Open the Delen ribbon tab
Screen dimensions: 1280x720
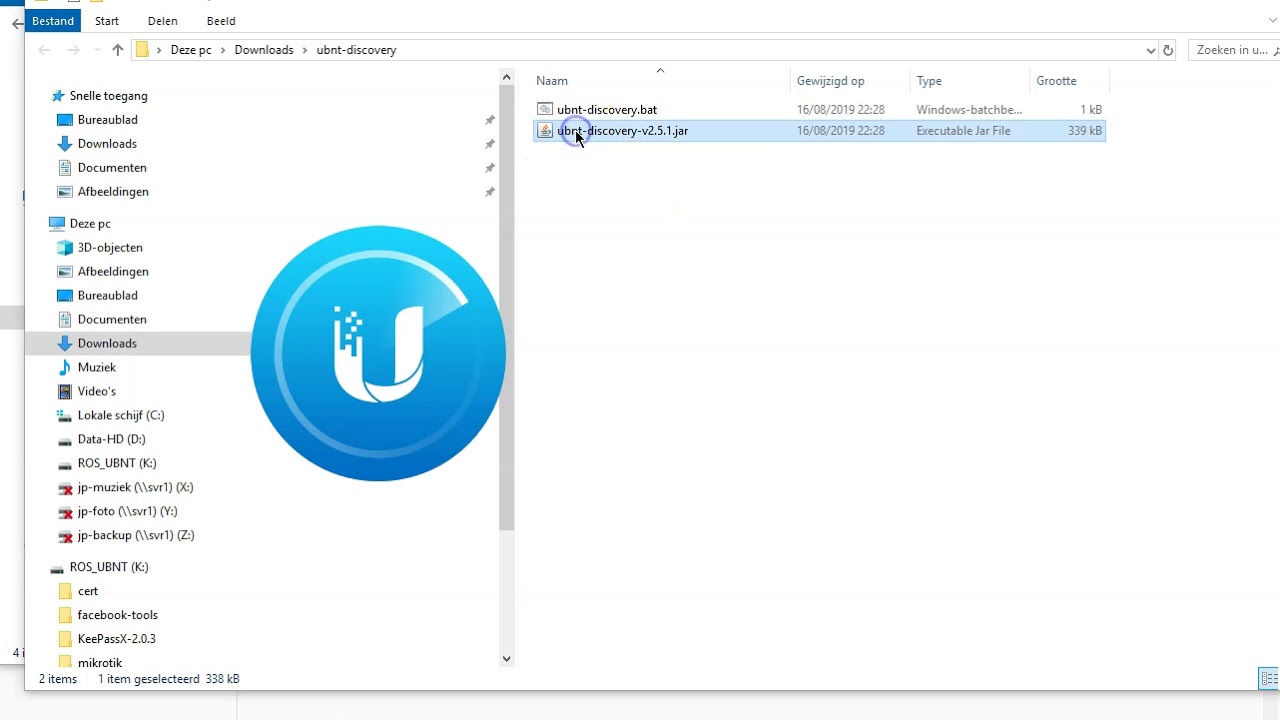click(x=162, y=21)
